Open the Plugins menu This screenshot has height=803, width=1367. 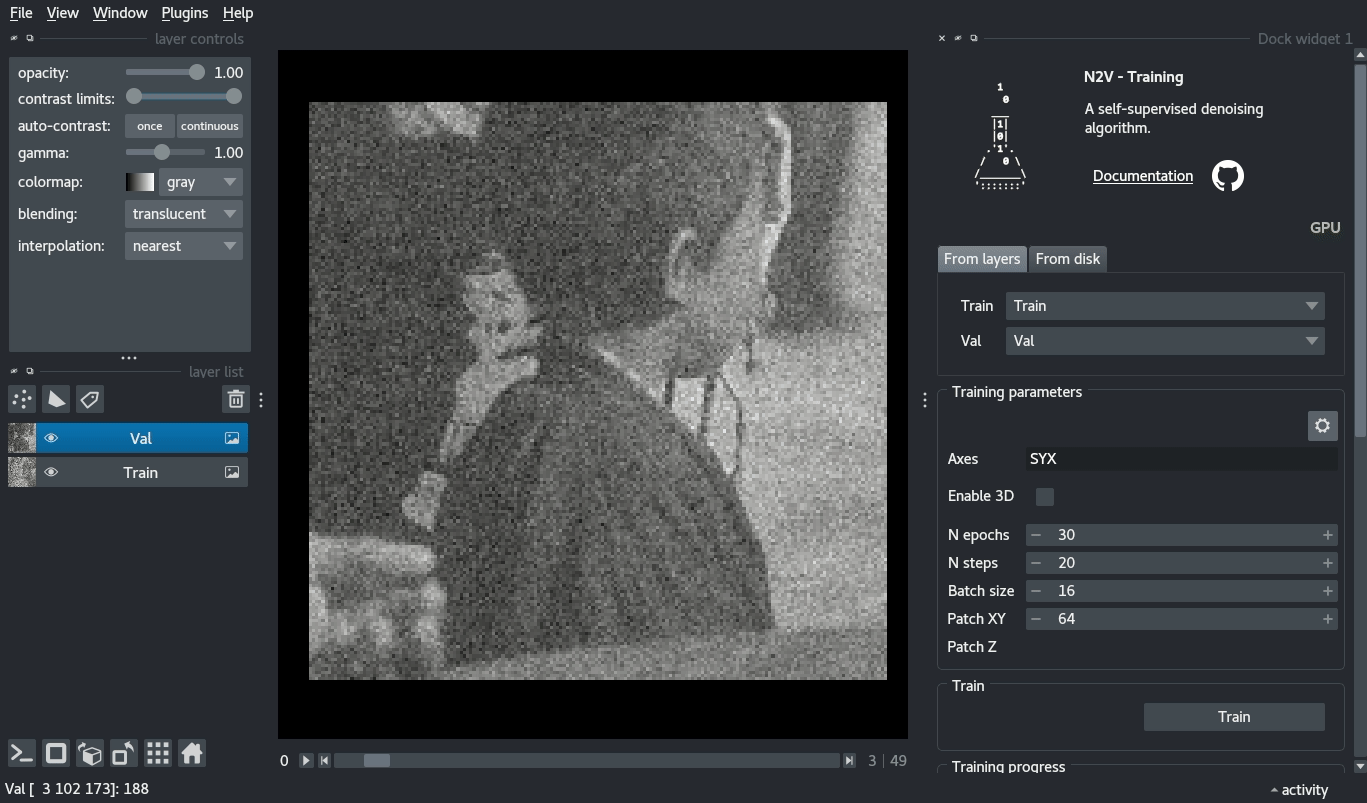(x=184, y=13)
